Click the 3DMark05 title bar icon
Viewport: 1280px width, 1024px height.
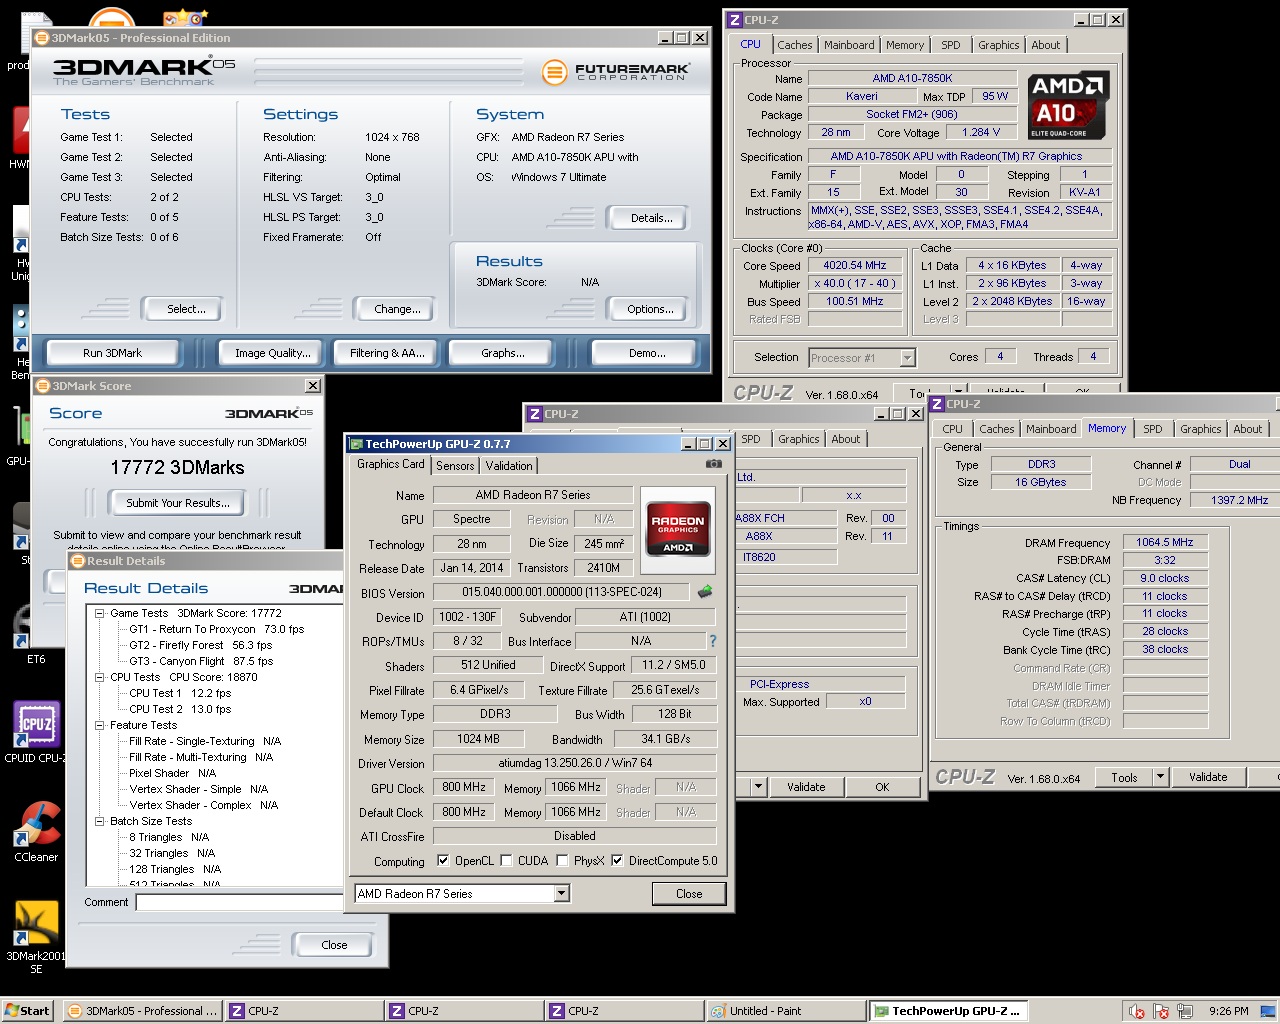pos(42,38)
